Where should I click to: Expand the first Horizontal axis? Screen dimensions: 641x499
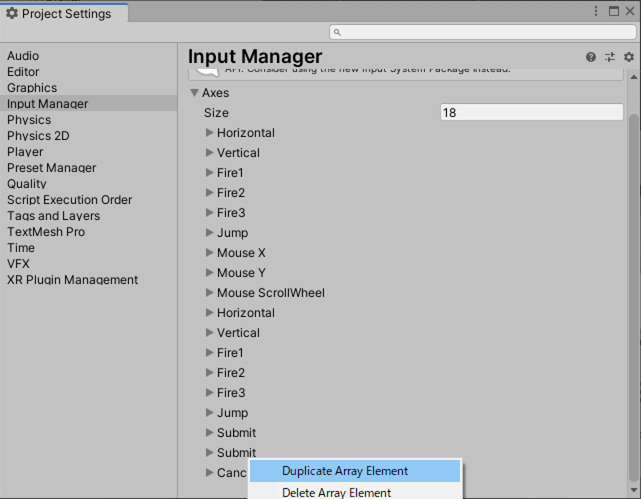point(209,132)
